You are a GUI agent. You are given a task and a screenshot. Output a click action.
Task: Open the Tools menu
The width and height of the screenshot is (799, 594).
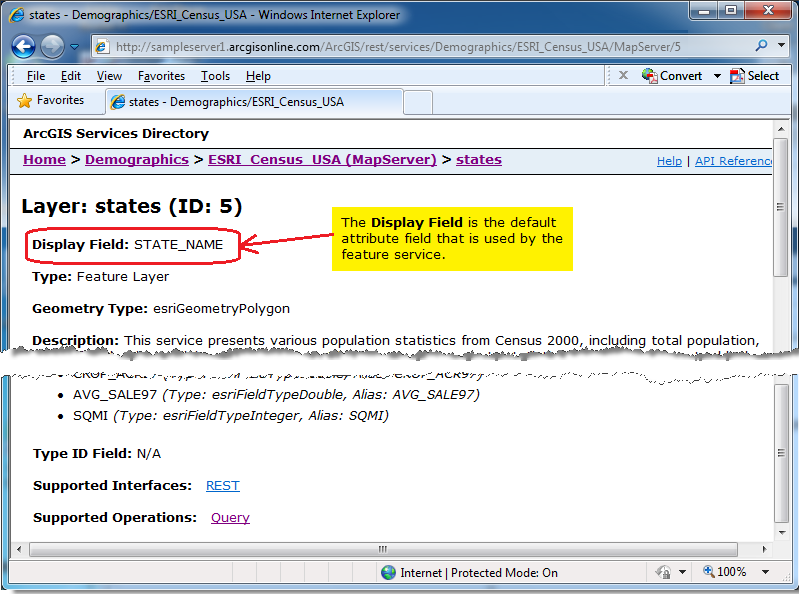(x=215, y=76)
